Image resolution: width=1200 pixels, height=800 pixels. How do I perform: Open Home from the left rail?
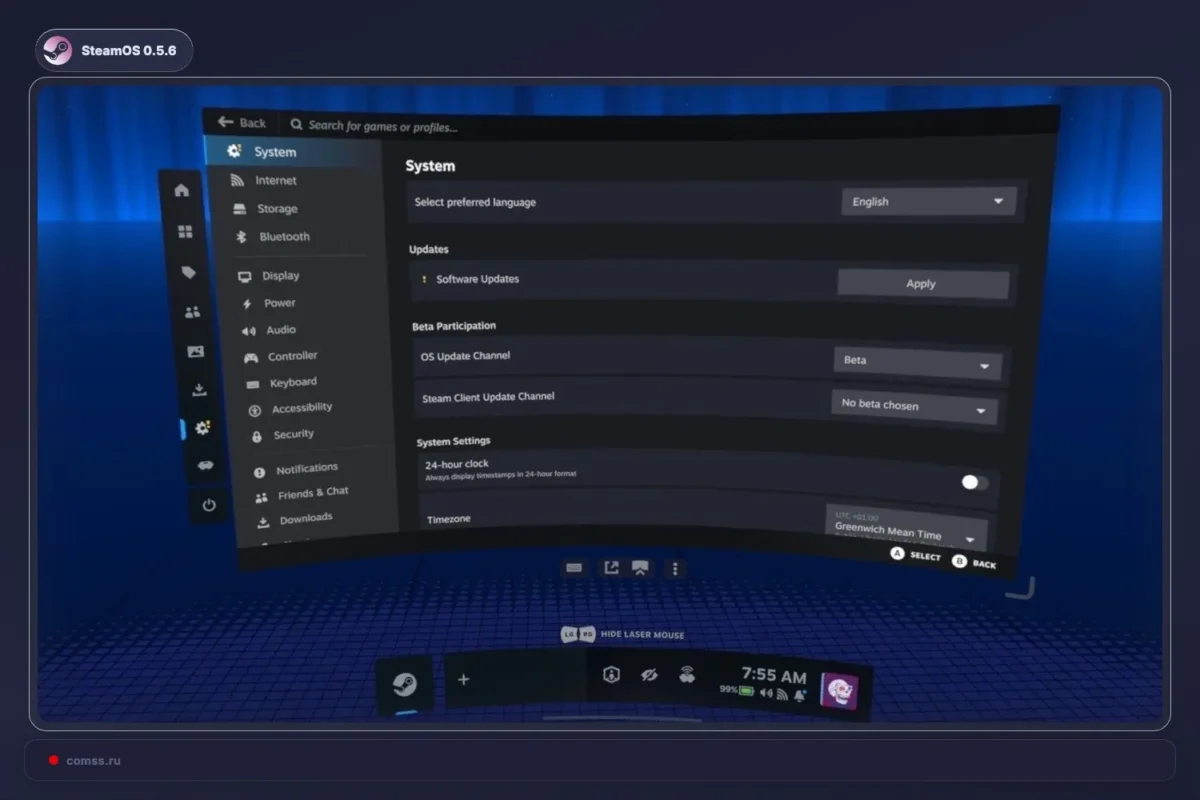[x=182, y=190]
